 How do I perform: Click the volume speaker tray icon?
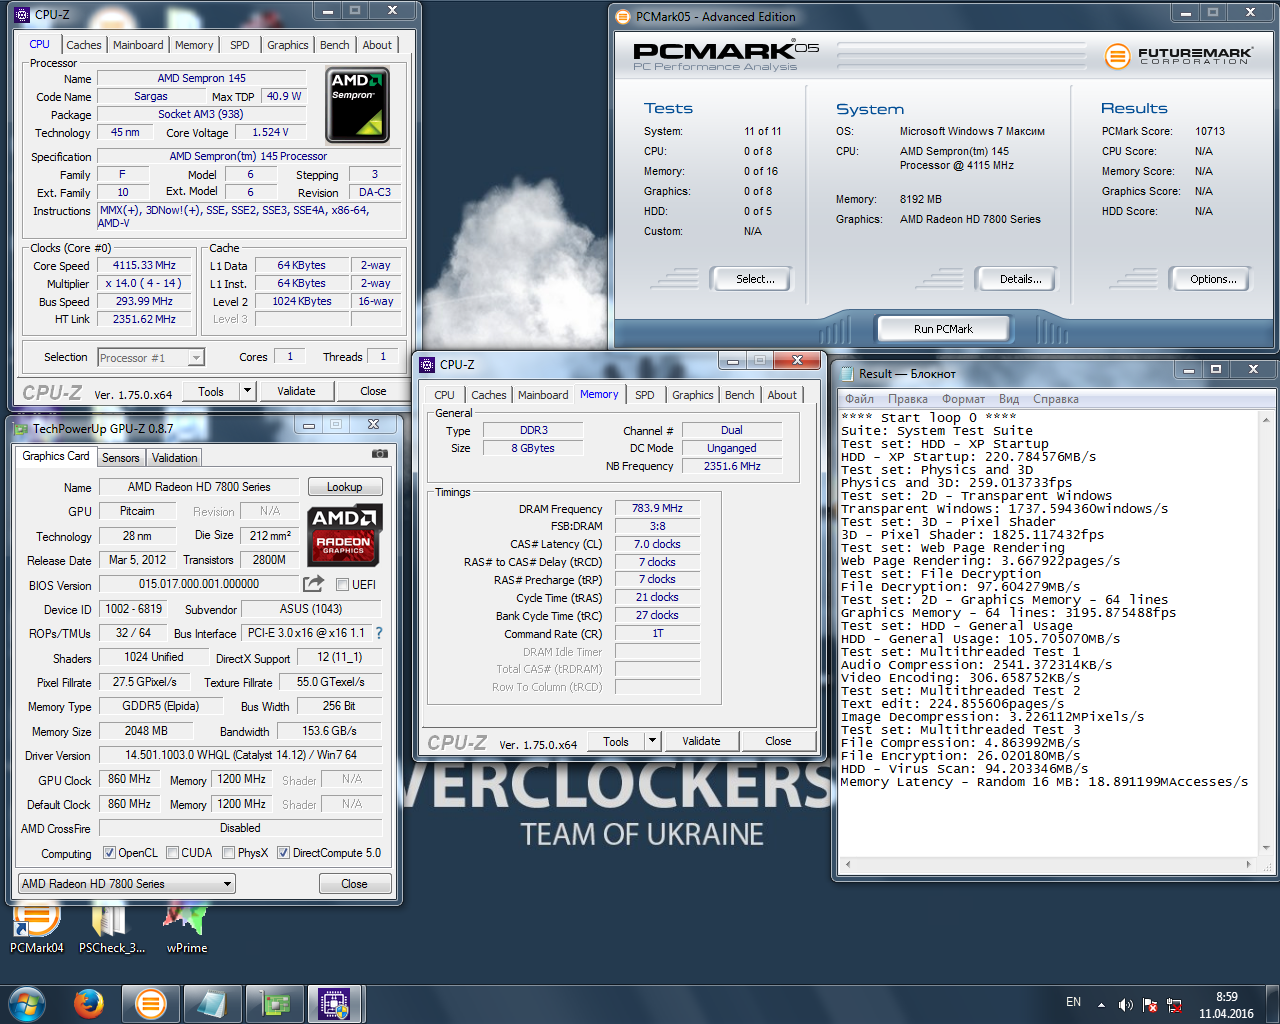click(x=1125, y=1004)
